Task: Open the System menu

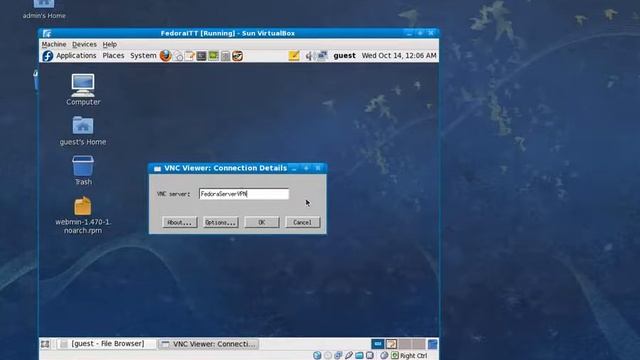Action: pyautogui.click(x=143, y=56)
